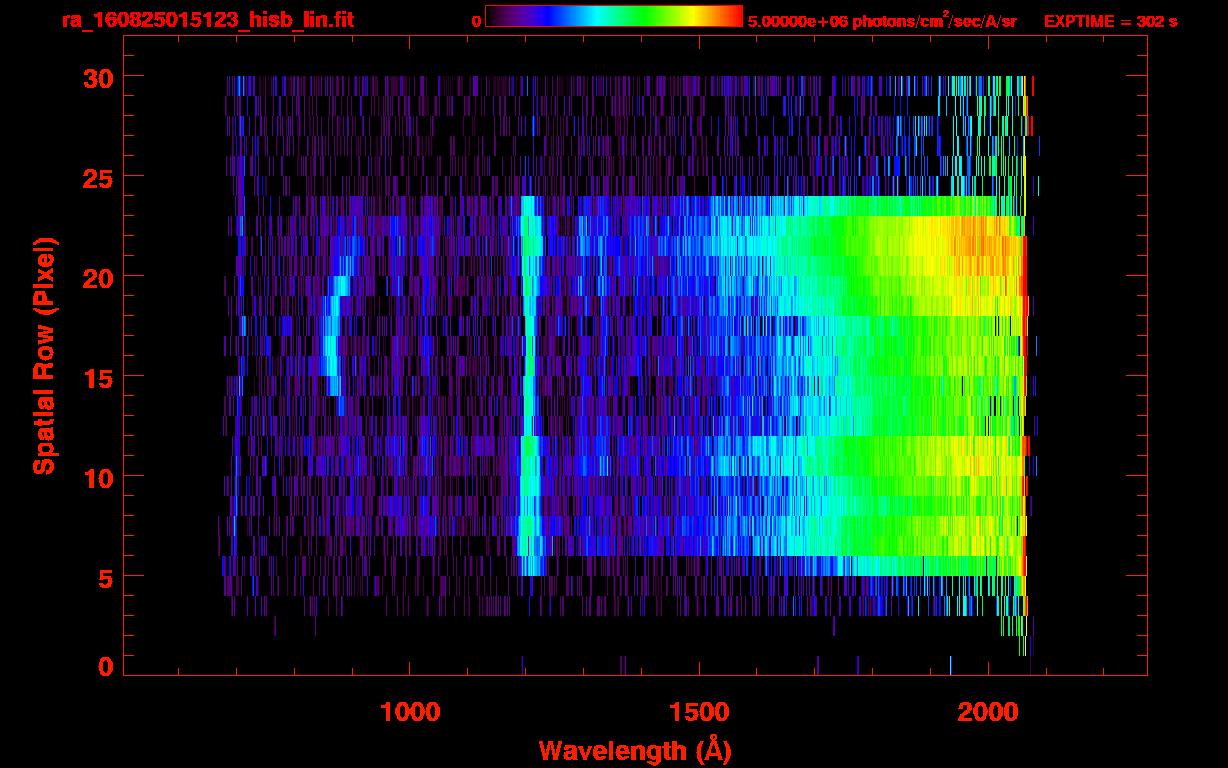1228x768 pixels.
Task: Click the 0 label at colorbar start
Action: [476, 21]
